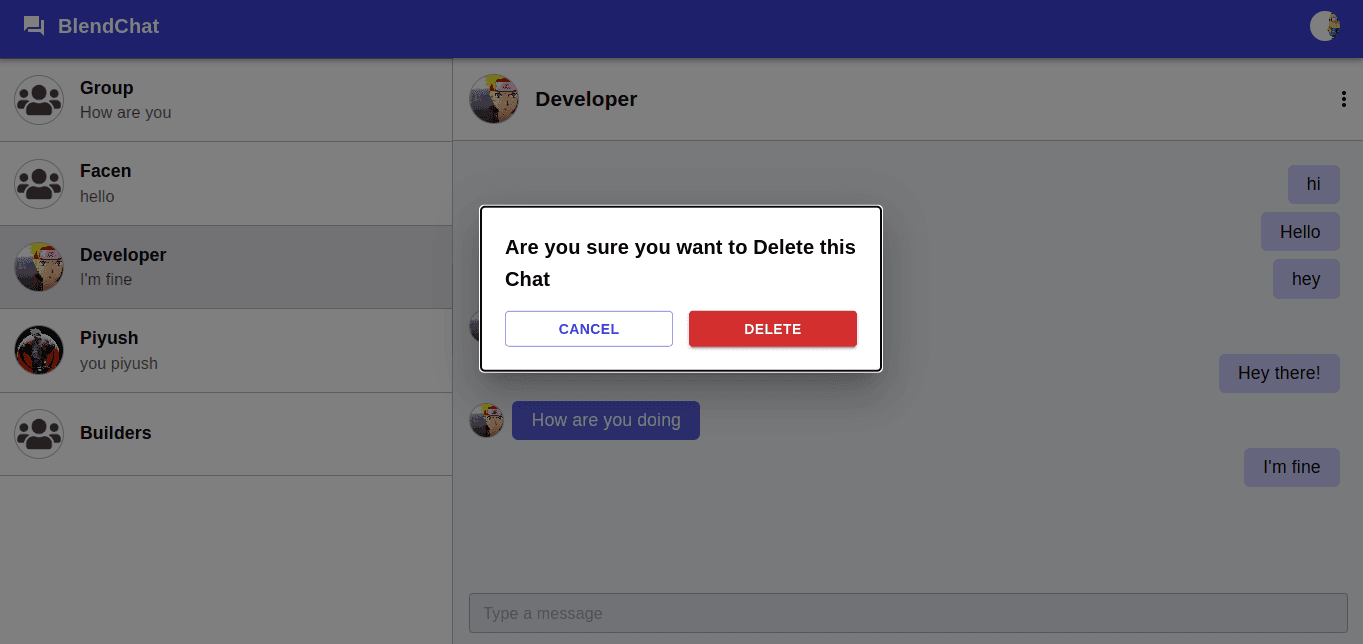Open the Builders chat entry
1363x644 pixels.
(226, 434)
